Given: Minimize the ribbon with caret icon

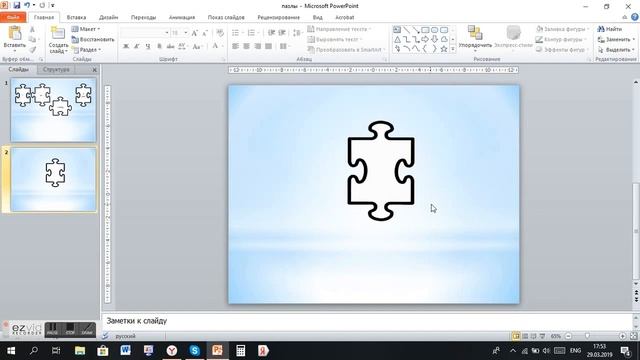Looking at the screenshot, I should 624,17.
